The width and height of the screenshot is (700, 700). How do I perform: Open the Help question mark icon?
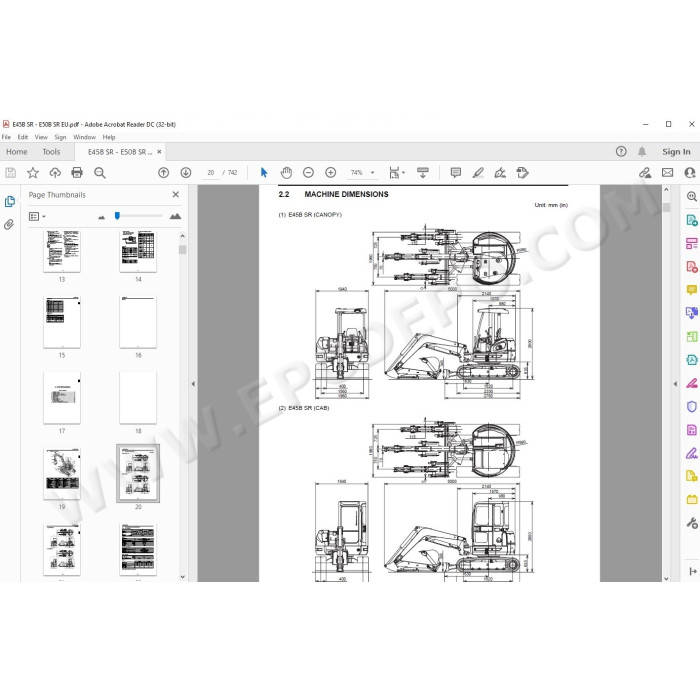tap(621, 151)
